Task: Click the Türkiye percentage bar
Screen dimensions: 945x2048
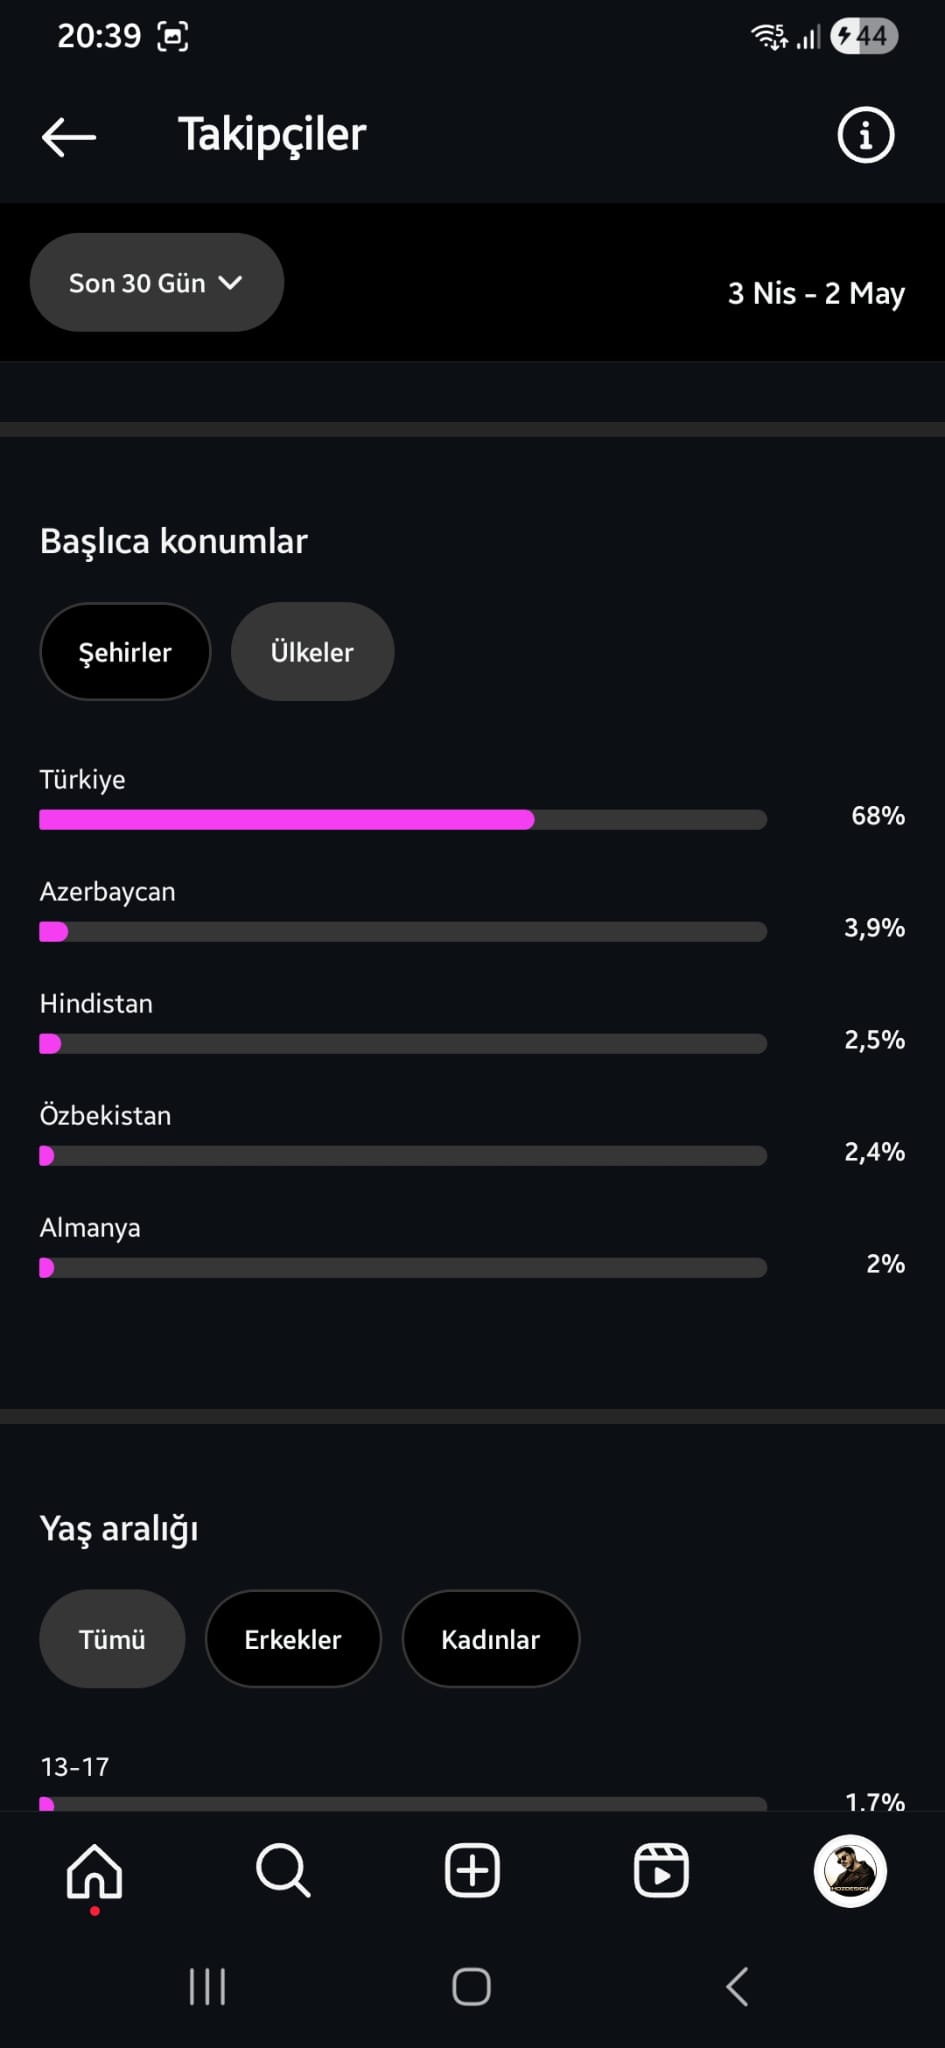Action: [x=403, y=820]
